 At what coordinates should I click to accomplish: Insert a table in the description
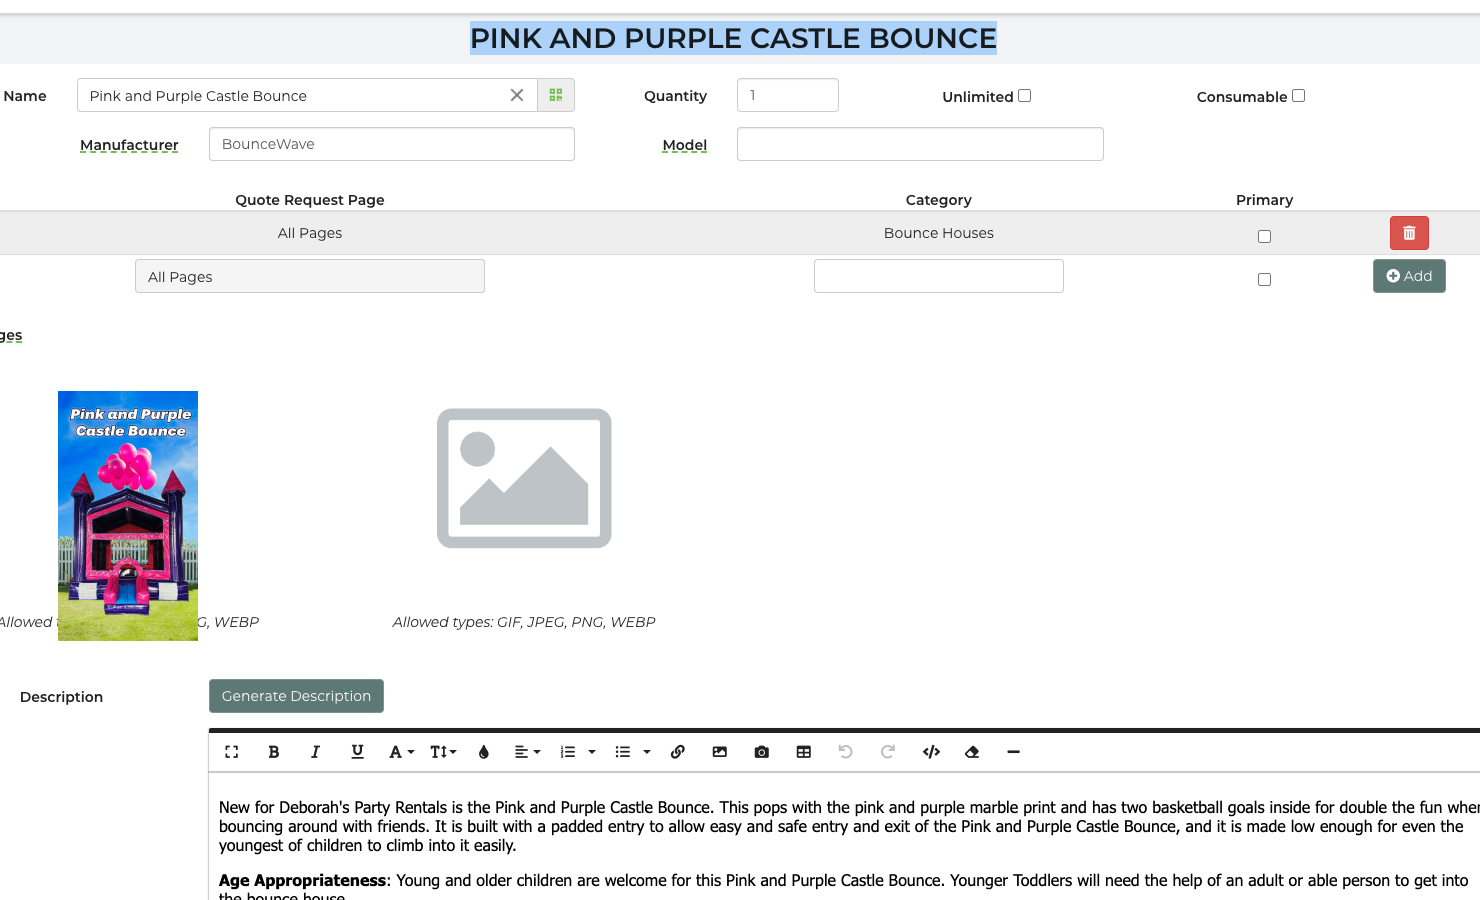point(804,752)
